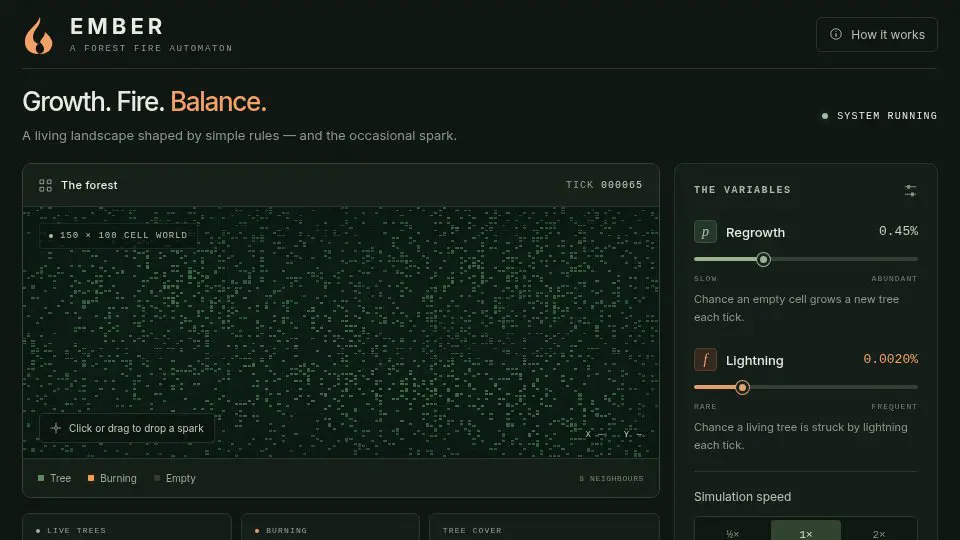Click the p icon next to Regrowth

point(705,232)
